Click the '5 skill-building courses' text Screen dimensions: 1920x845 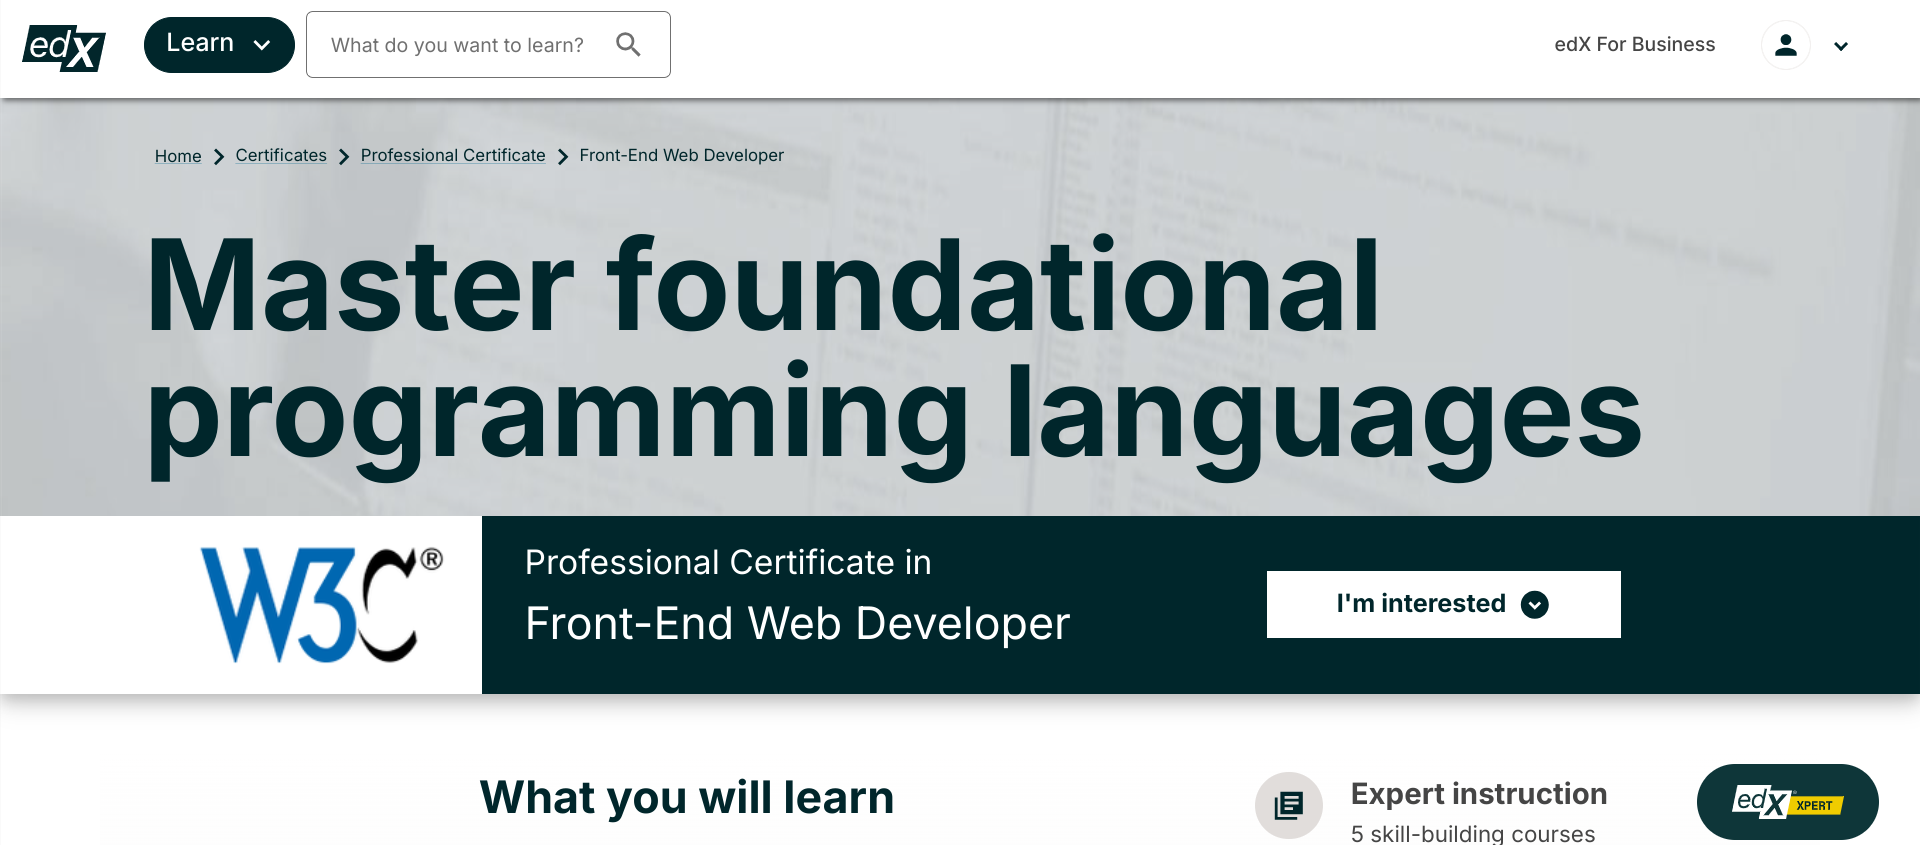pyautogui.click(x=1472, y=833)
